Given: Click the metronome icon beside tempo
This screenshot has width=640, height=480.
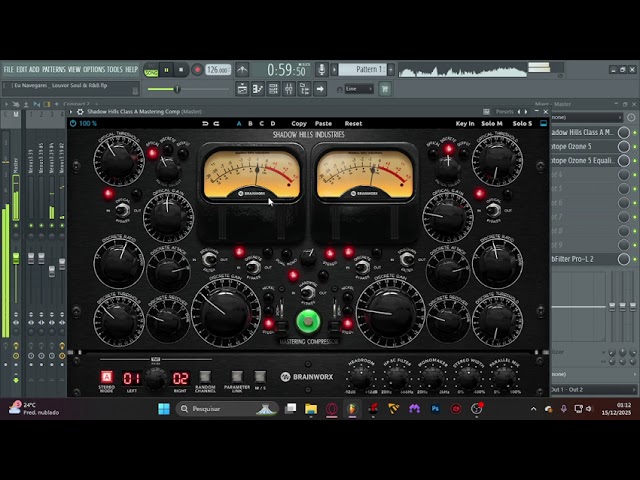Looking at the screenshot, I should tap(242, 70).
